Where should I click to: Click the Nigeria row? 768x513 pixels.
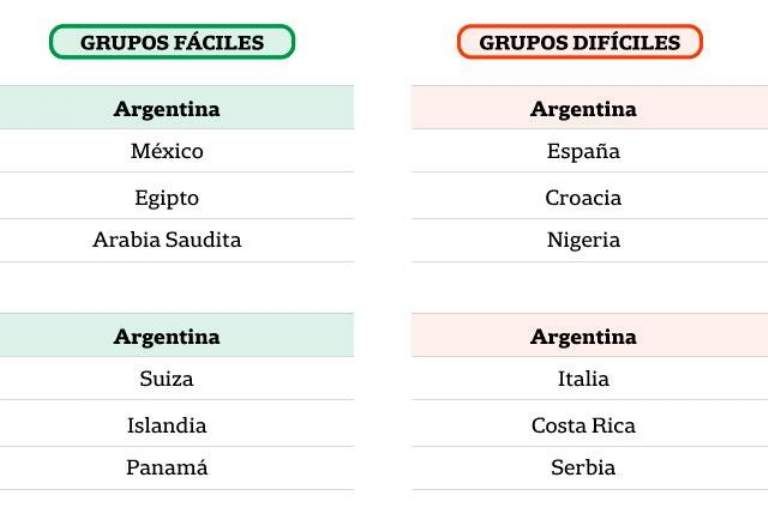(x=583, y=240)
